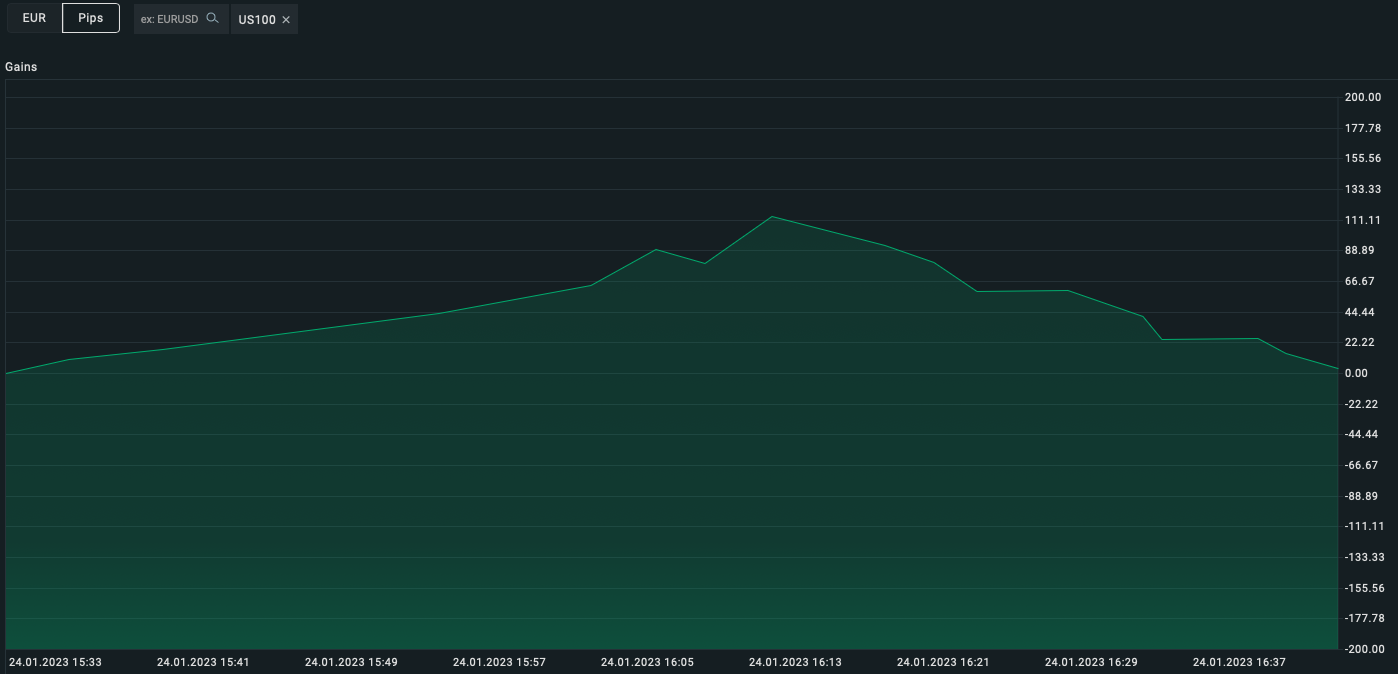
Task: Click the -177.78 y-axis label
Action: pyautogui.click(x=1364, y=618)
